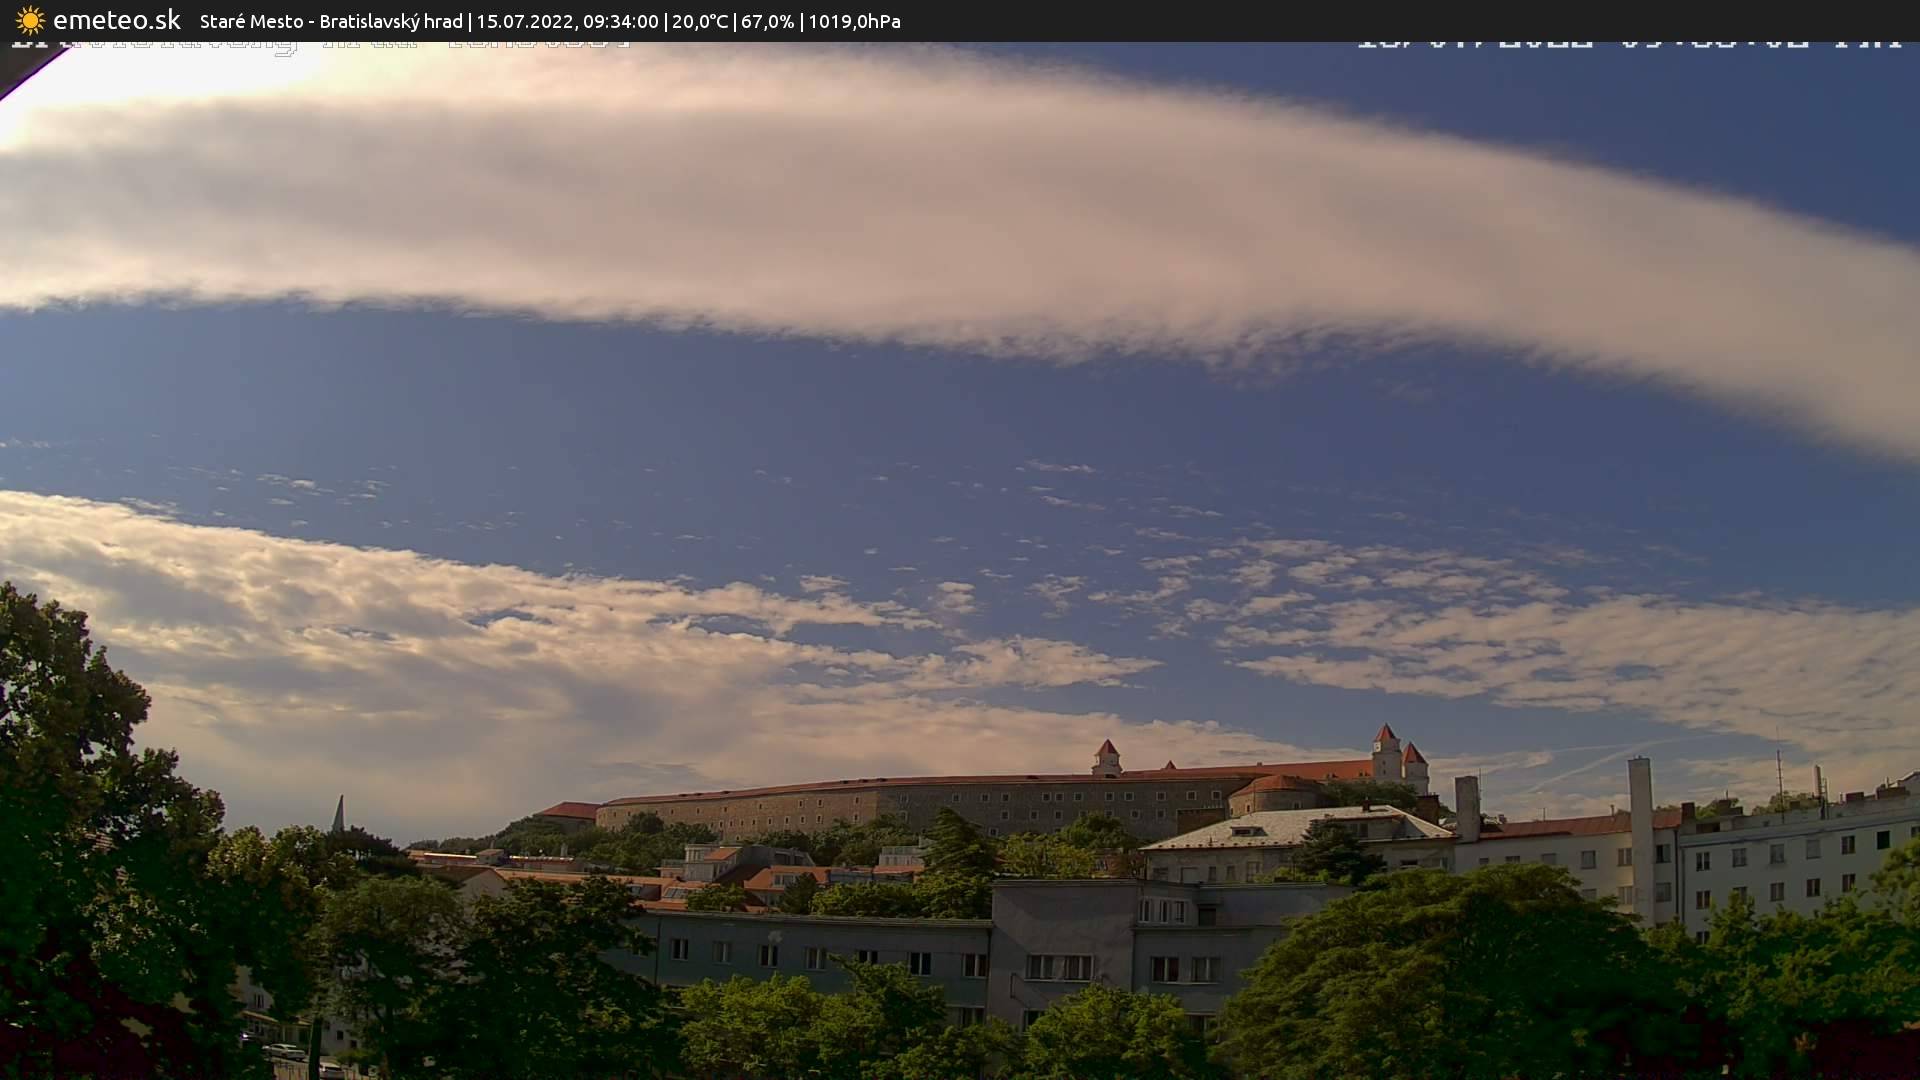Image resolution: width=1920 pixels, height=1080 pixels.
Task: Click the 67,0% humidity reading
Action: tap(767, 21)
